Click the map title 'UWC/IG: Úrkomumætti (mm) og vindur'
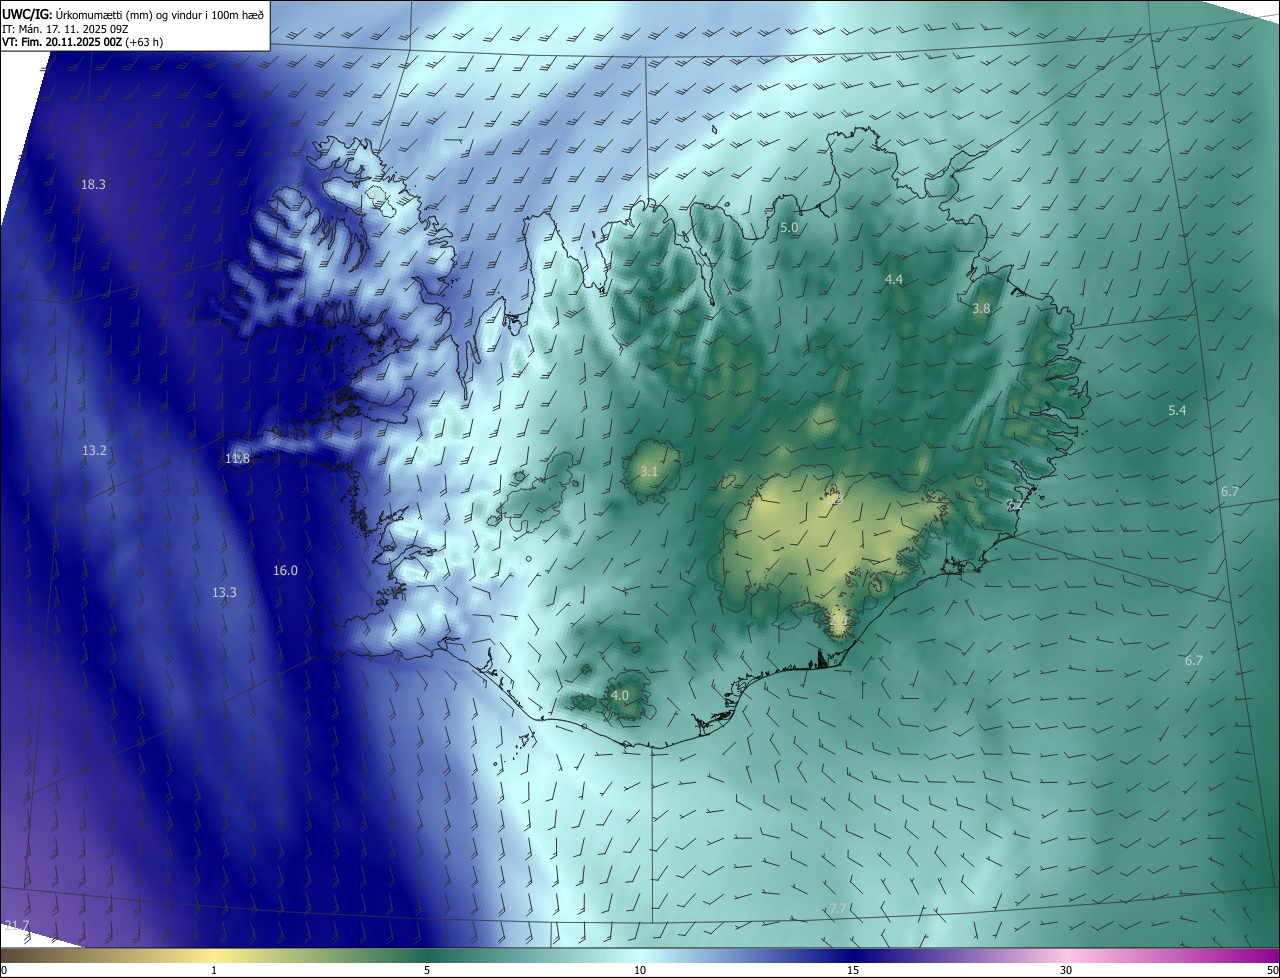The width and height of the screenshot is (1280, 978). (133, 14)
